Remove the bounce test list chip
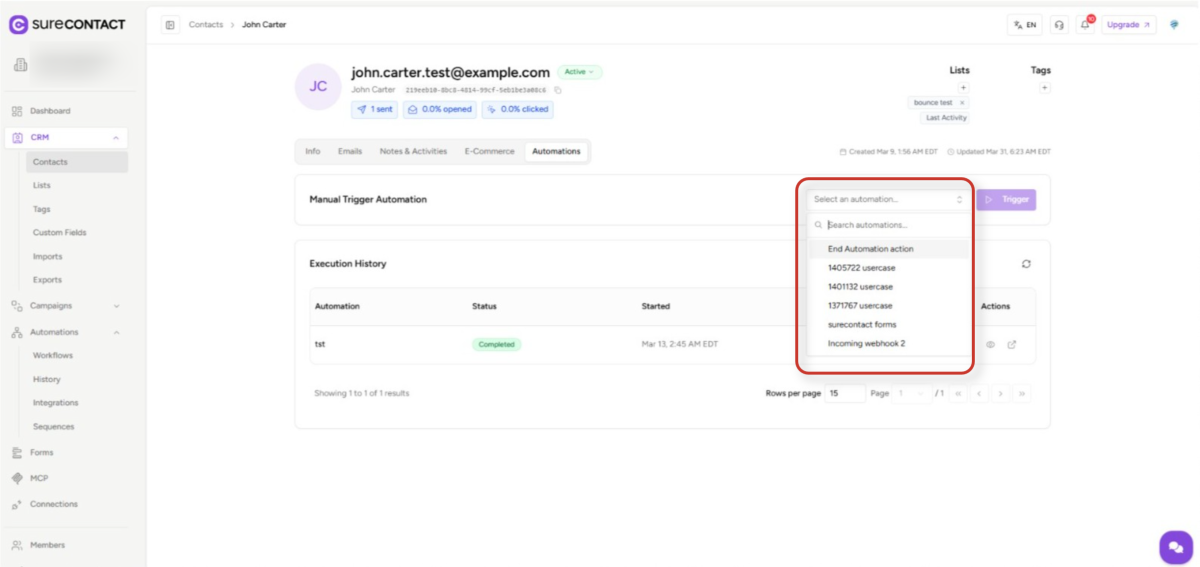Image resolution: width=1200 pixels, height=567 pixels. pyautogui.click(x=962, y=102)
